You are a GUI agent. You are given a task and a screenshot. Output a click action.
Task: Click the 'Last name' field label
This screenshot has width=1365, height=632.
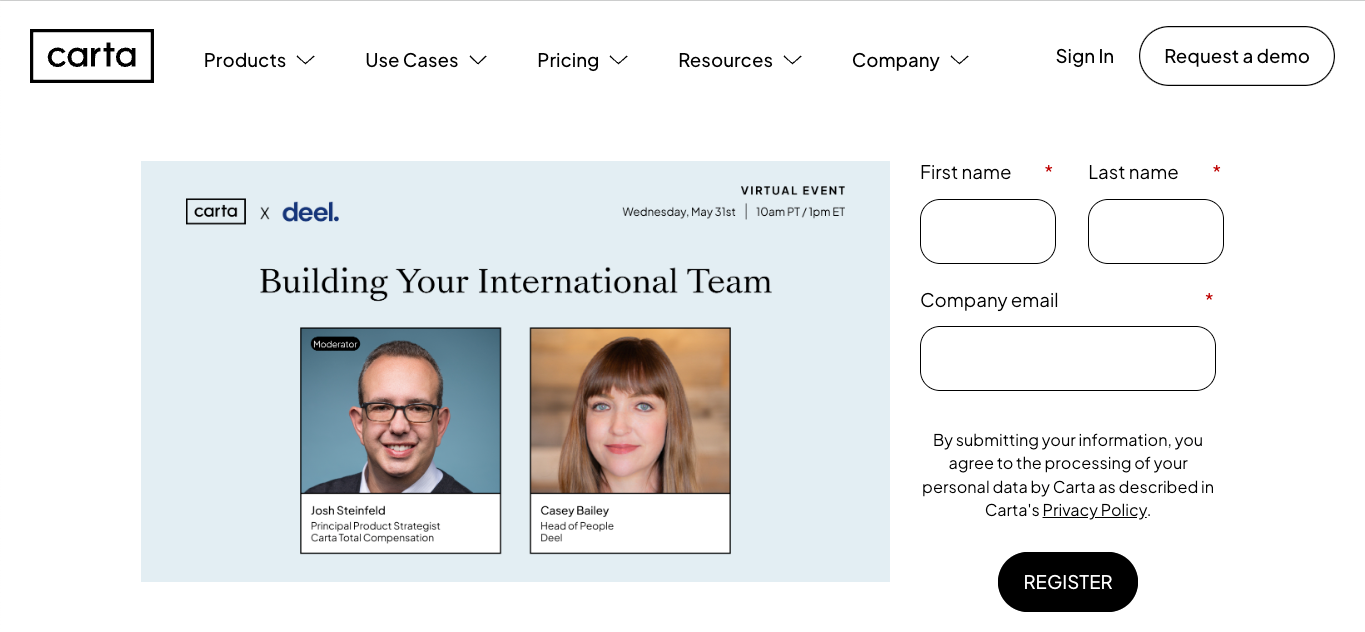click(x=1133, y=172)
